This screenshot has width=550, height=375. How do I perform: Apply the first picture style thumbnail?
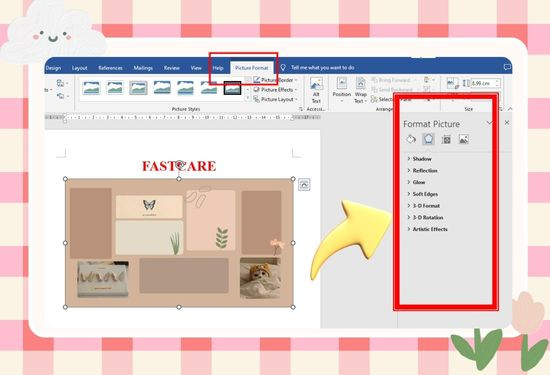(91, 88)
